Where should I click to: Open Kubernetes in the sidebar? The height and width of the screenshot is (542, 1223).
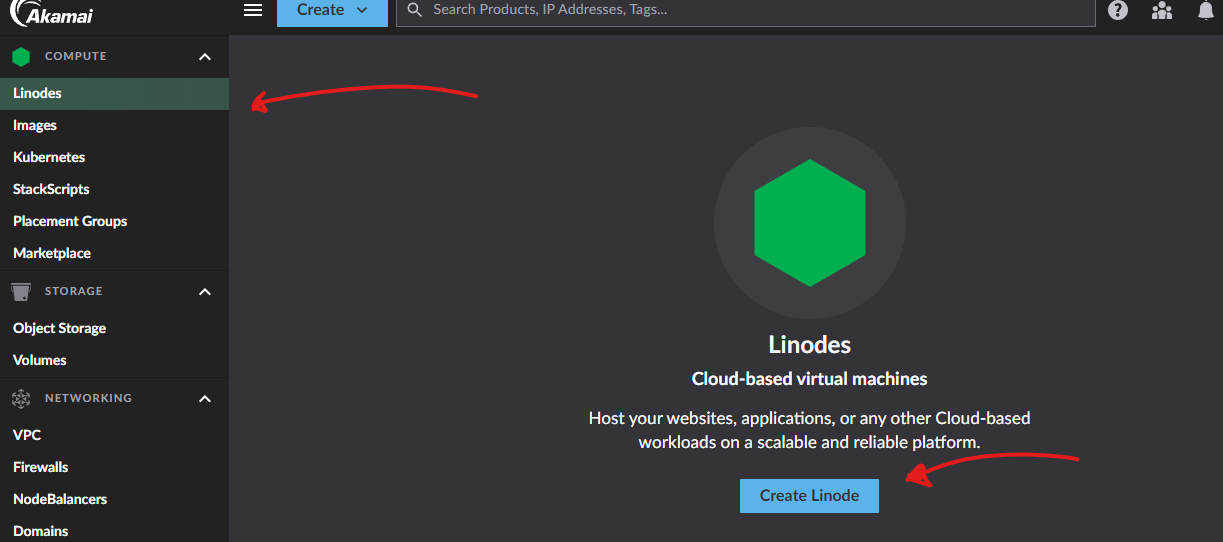click(x=114, y=157)
